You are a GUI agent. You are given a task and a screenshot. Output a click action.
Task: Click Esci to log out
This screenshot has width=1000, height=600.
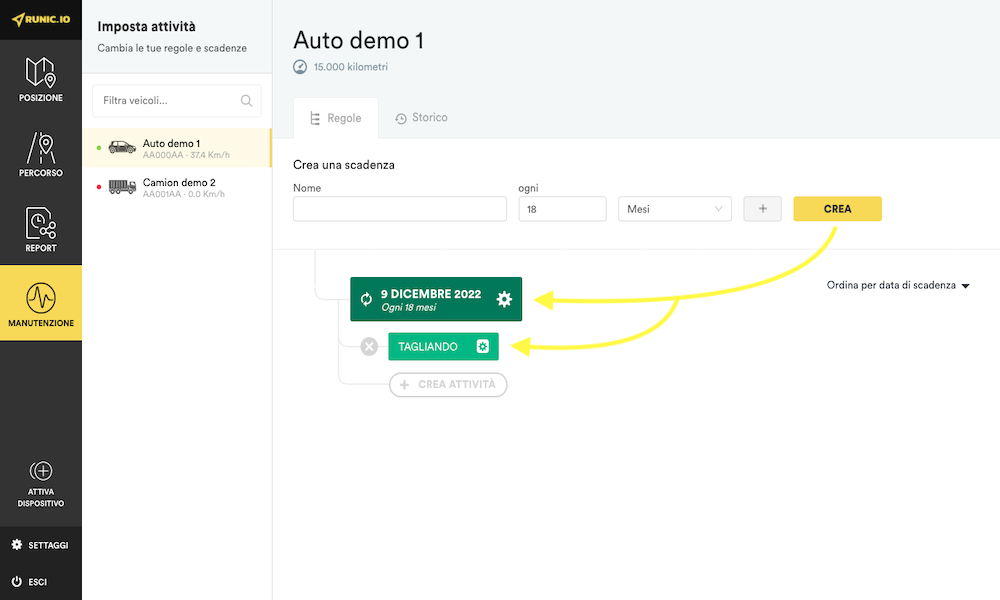tap(29, 582)
